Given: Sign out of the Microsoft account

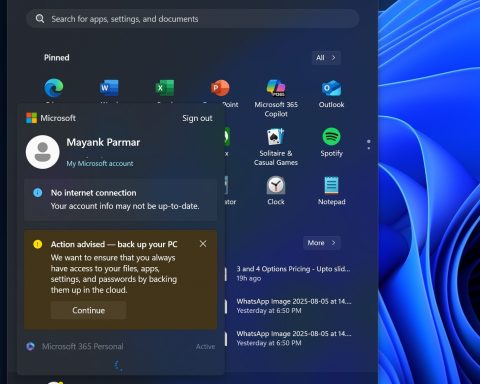Looking at the screenshot, I should (x=197, y=118).
